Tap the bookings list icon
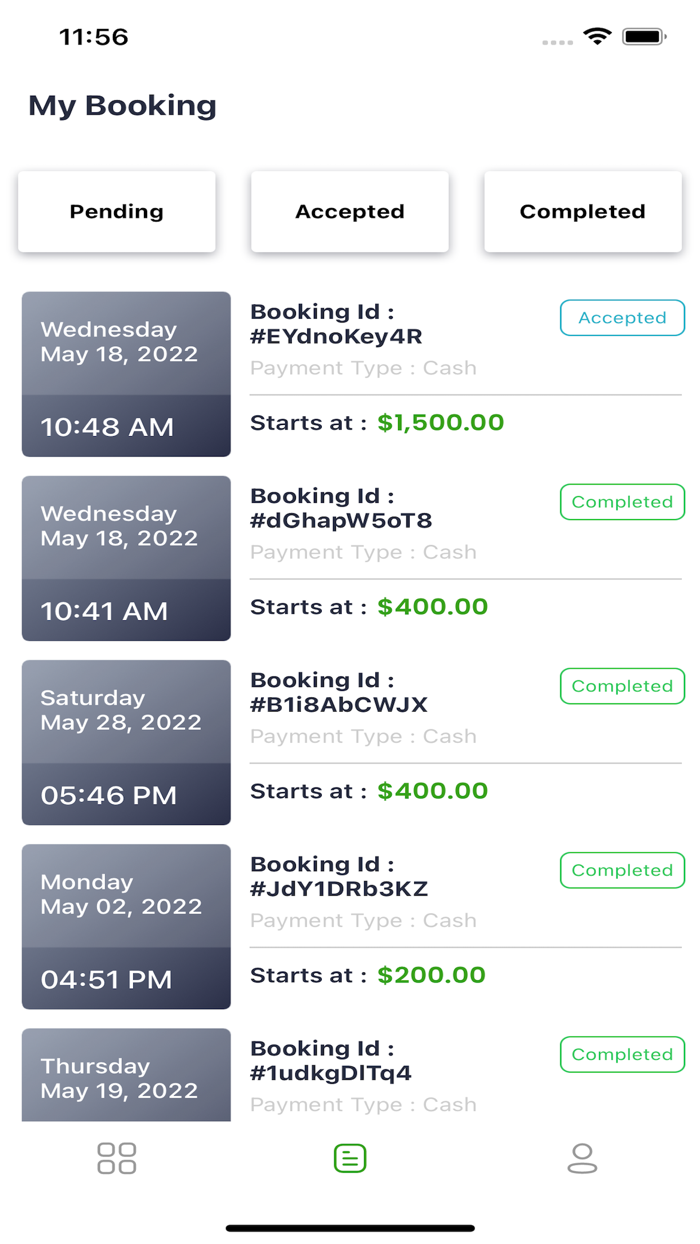The image size is (700, 1244). (x=350, y=1158)
